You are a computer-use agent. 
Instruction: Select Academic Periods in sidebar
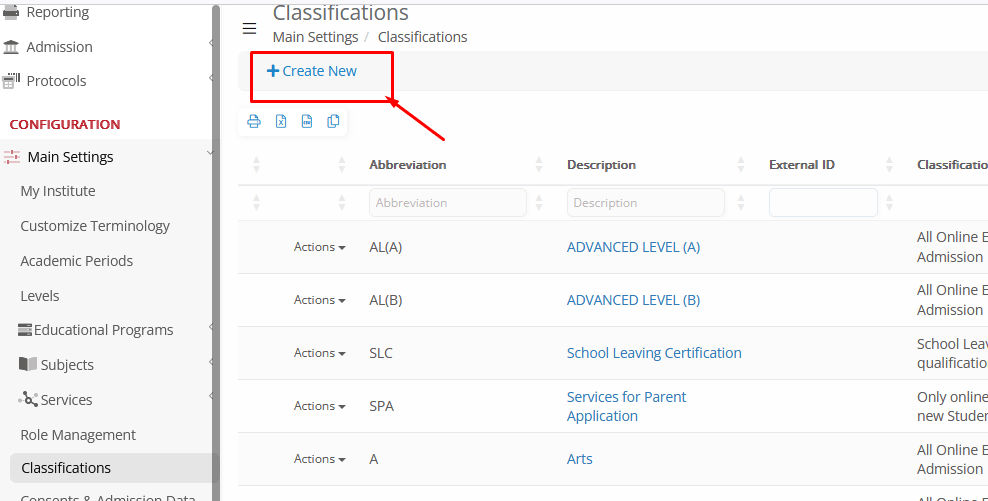76,261
